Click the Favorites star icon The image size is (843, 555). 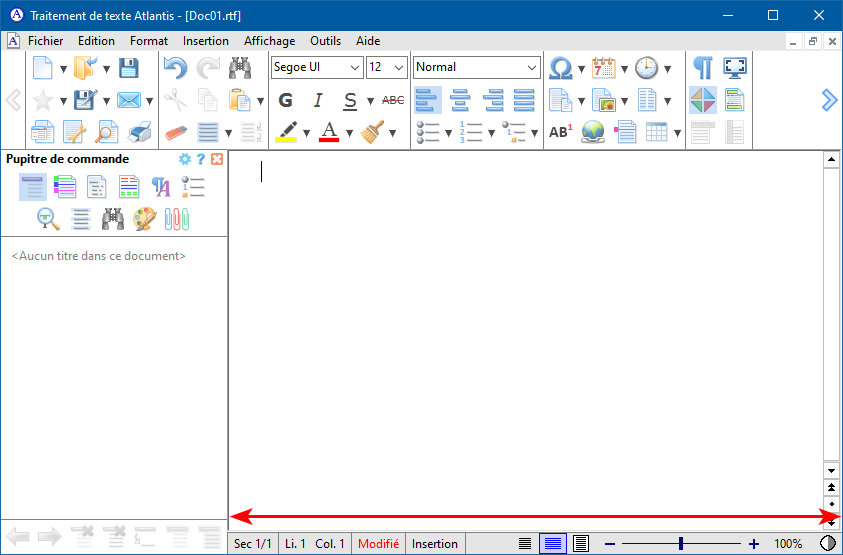[42, 100]
